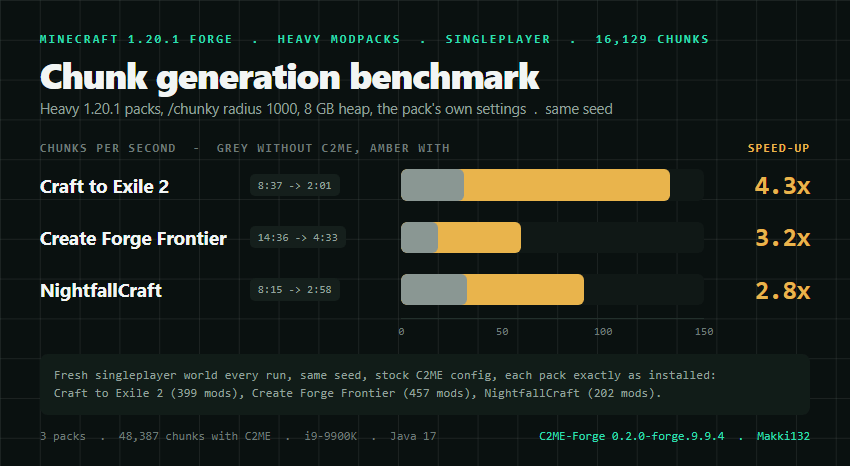Click the "3.2x" speed-up value
This screenshot has height=466, width=850.
click(782, 238)
